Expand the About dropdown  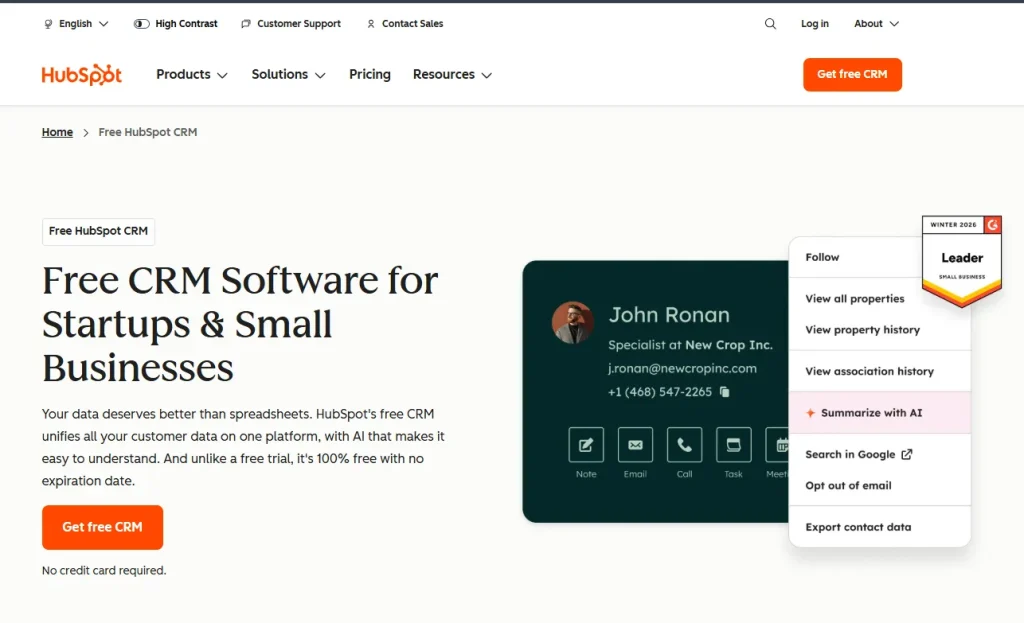click(x=876, y=24)
